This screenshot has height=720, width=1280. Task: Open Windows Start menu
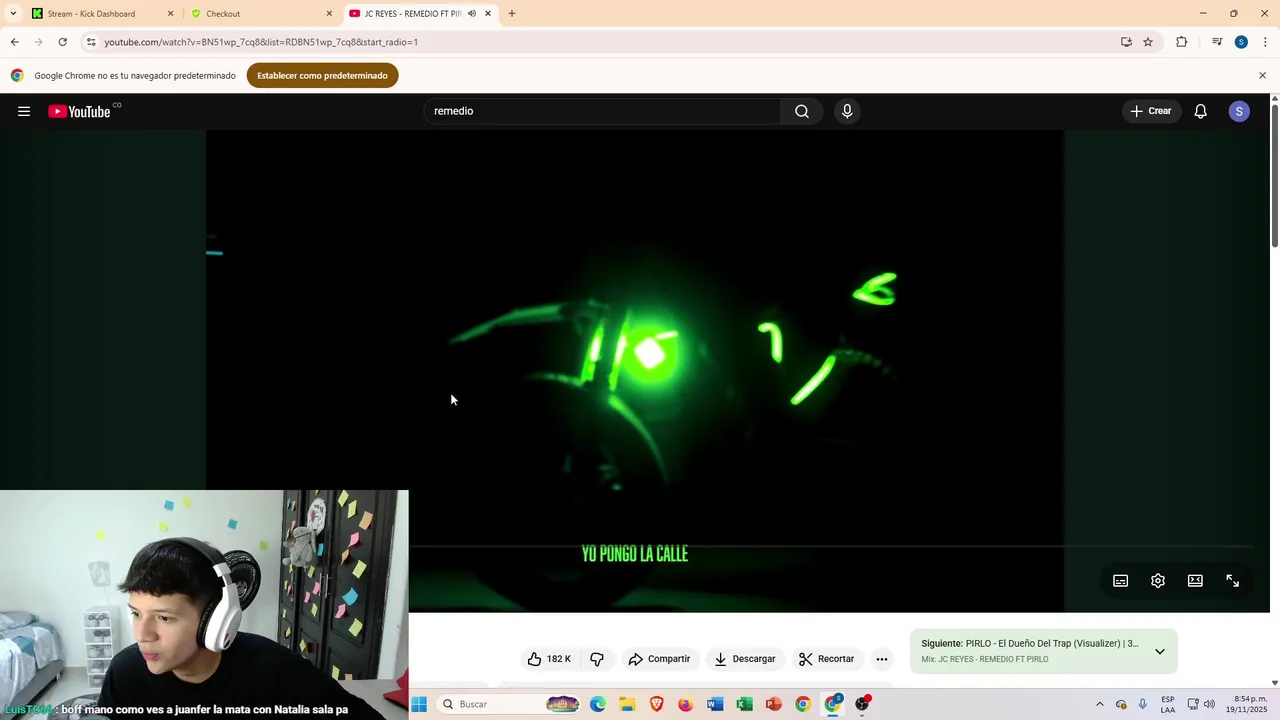pos(419,704)
